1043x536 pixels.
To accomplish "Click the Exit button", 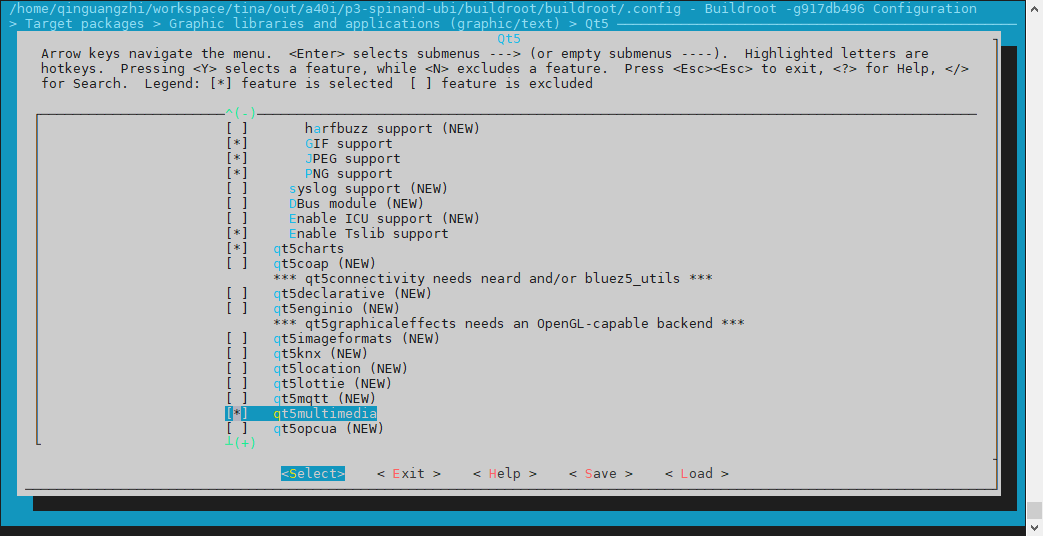I will (x=408, y=473).
